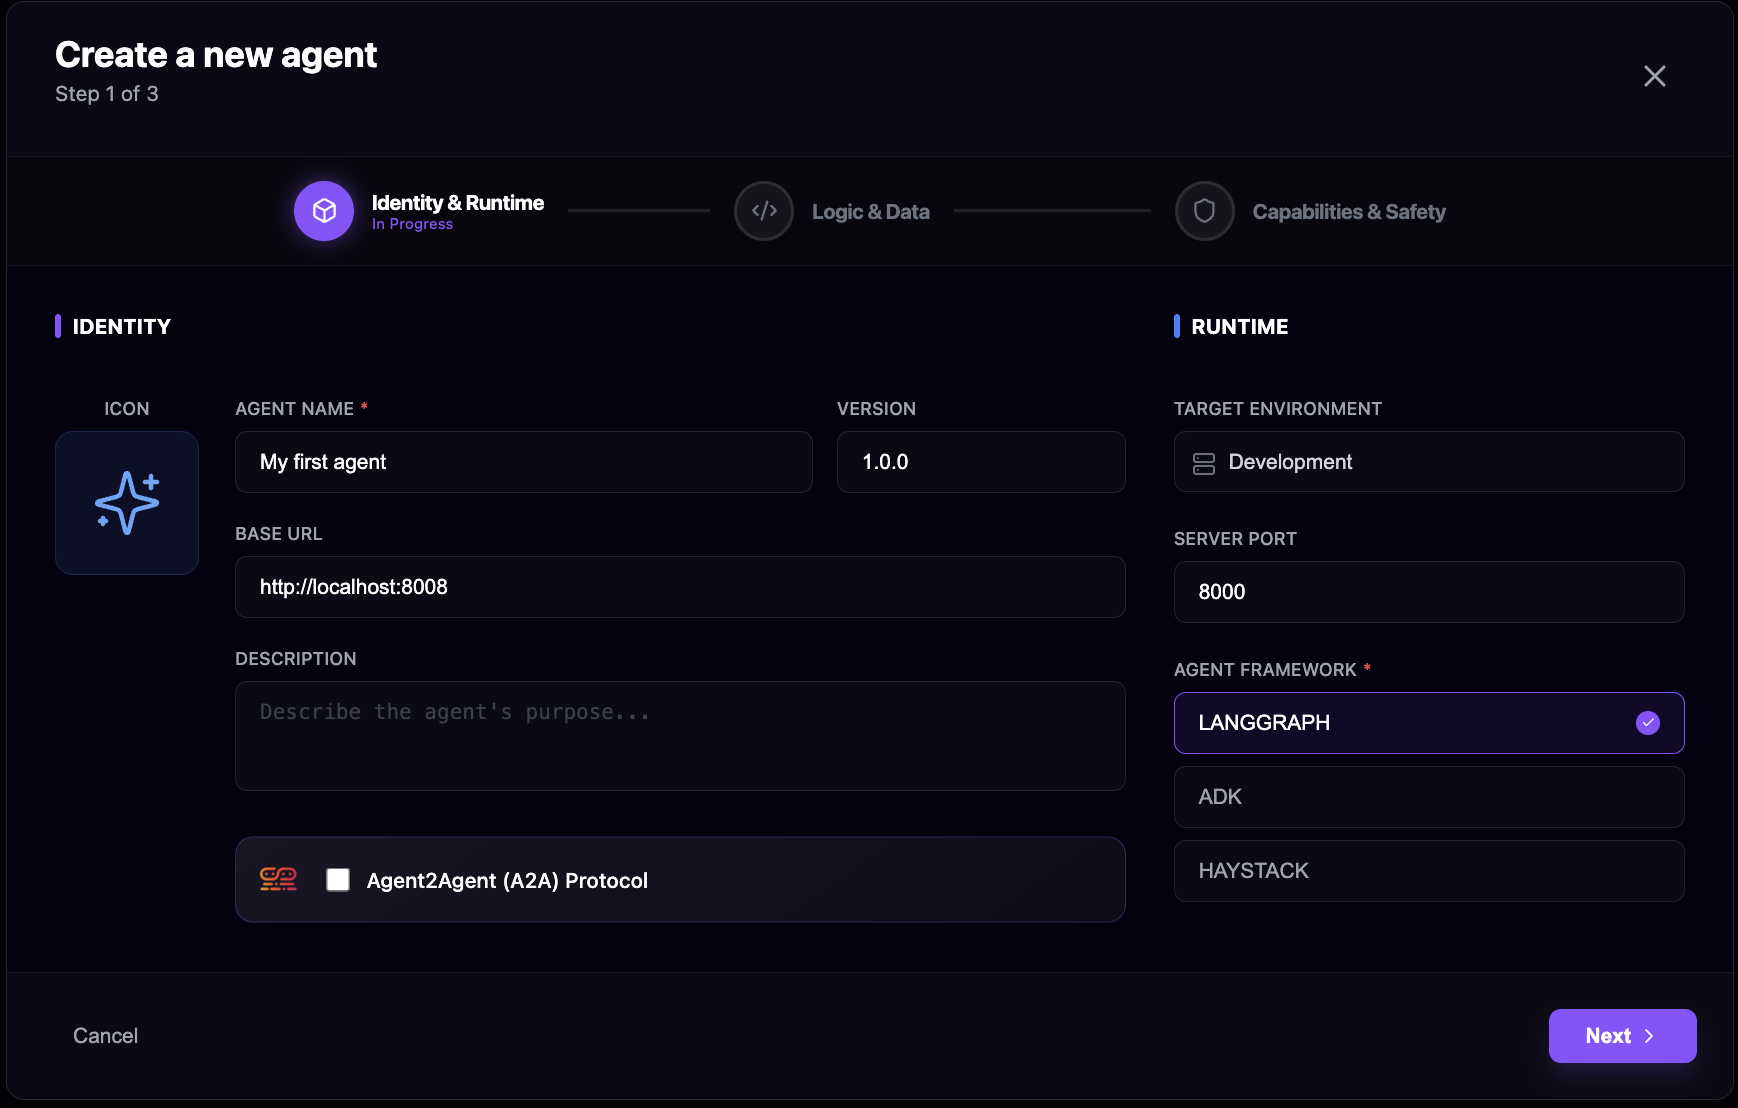Image resolution: width=1738 pixels, height=1108 pixels.
Task: Click the Next button
Action: click(x=1622, y=1036)
